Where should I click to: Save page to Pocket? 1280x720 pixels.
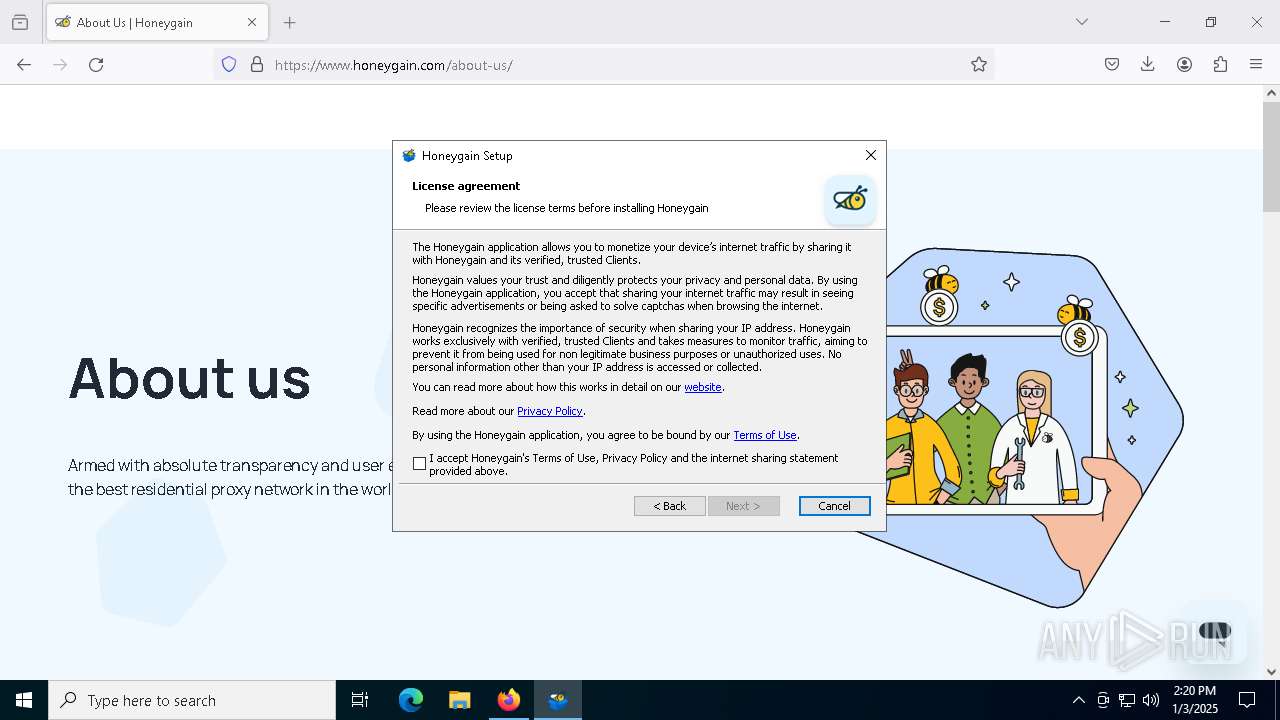tap(1112, 64)
